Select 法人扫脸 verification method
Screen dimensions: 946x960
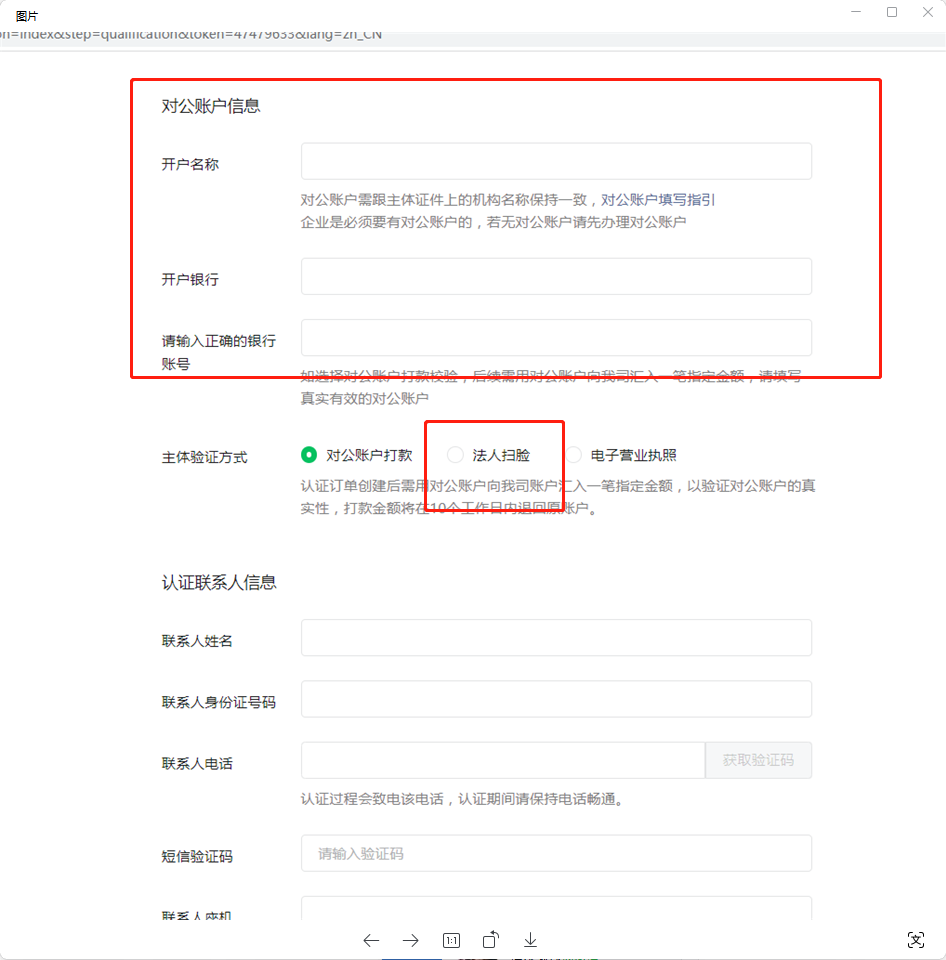(x=455, y=455)
